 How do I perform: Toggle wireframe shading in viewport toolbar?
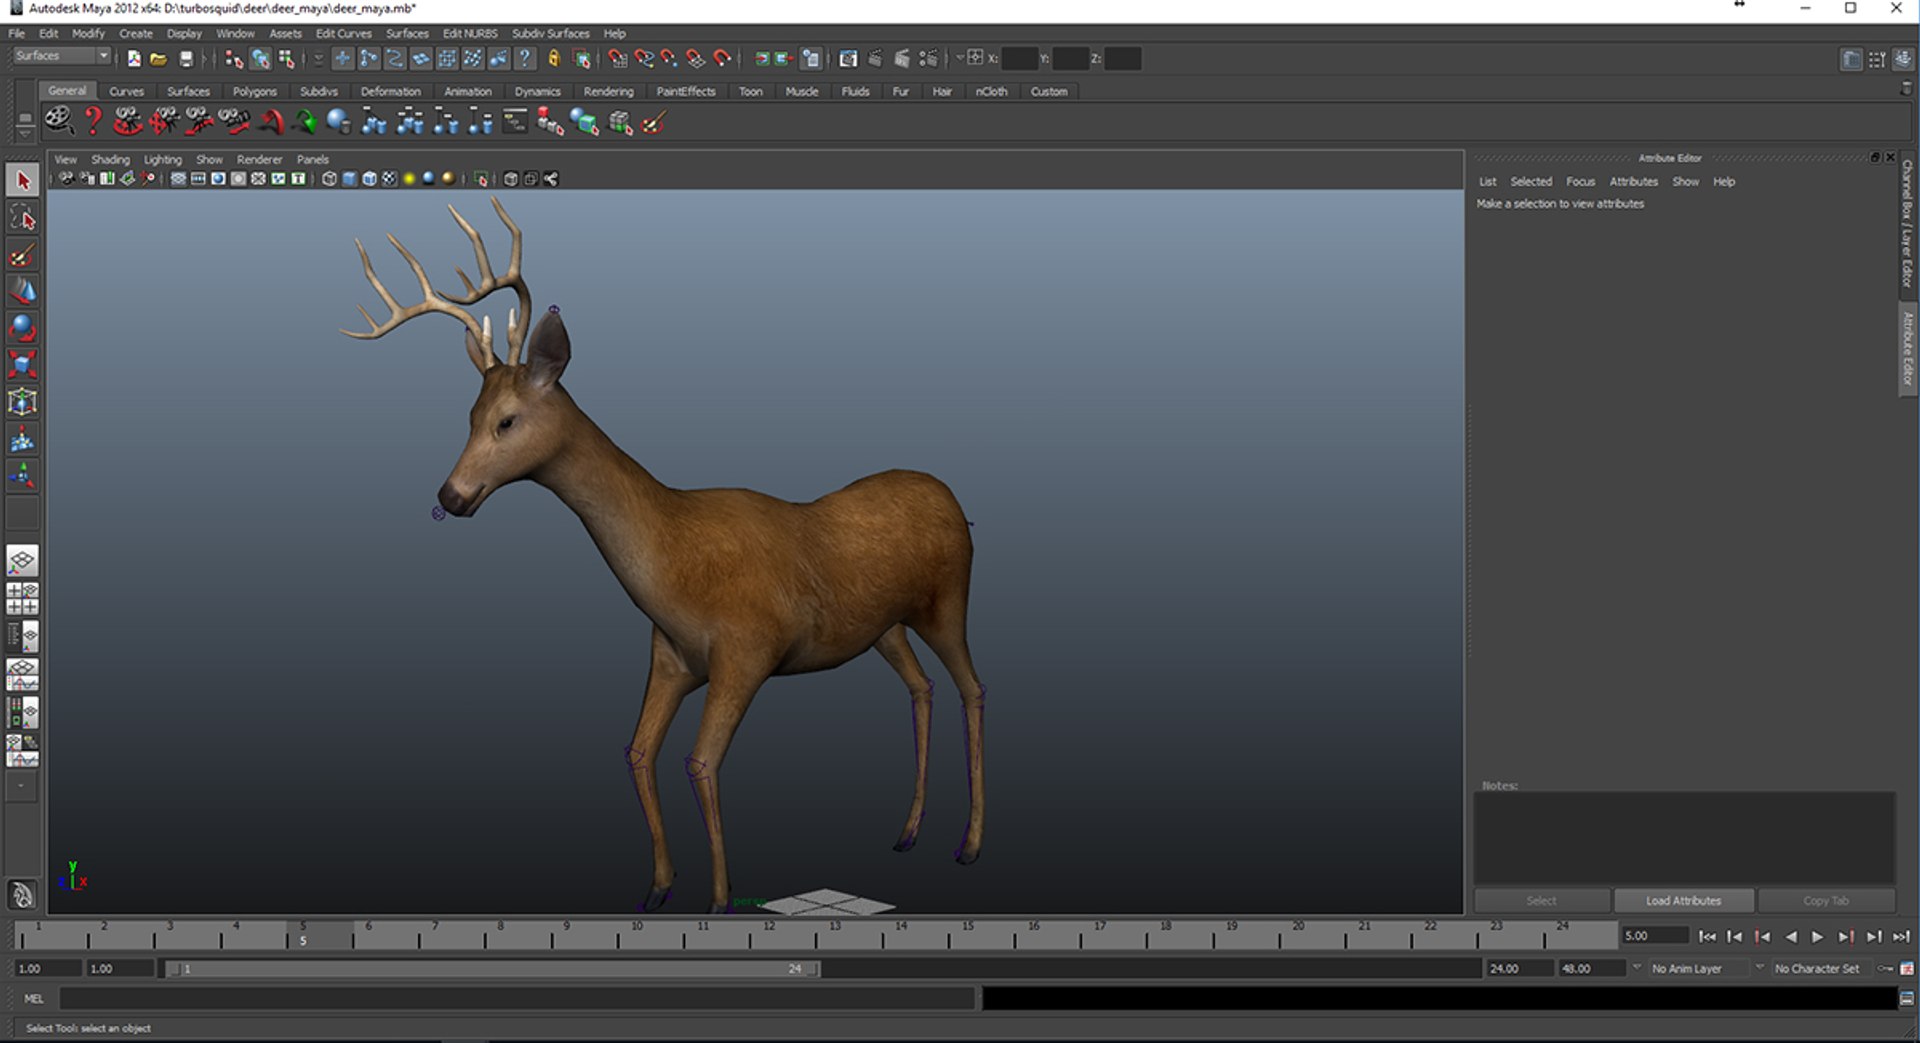[x=329, y=179]
